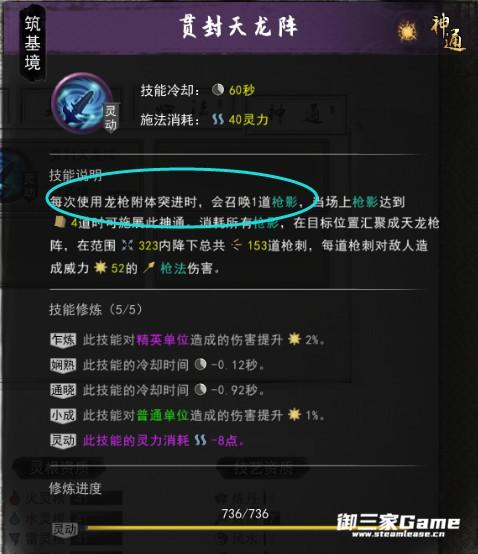Click the purple 精英单位 keyword
The width and height of the screenshot is (478, 554).
[x=163, y=340]
